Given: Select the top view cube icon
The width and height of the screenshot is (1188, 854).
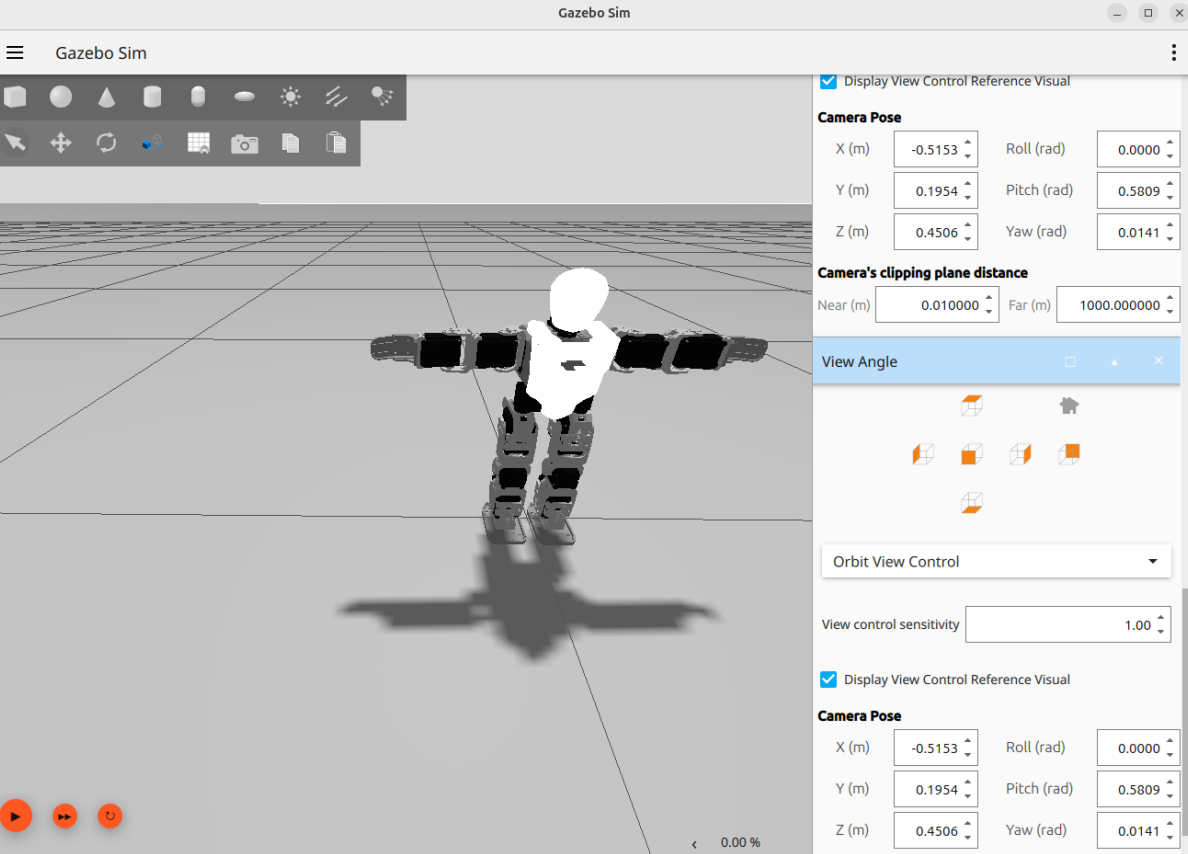Looking at the screenshot, I should click(971, 406).
